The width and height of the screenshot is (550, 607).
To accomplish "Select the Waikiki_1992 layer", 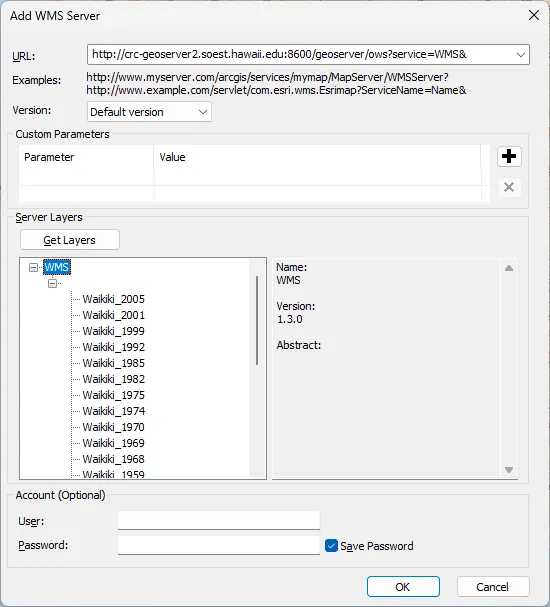I will click(x=113, y=347).
